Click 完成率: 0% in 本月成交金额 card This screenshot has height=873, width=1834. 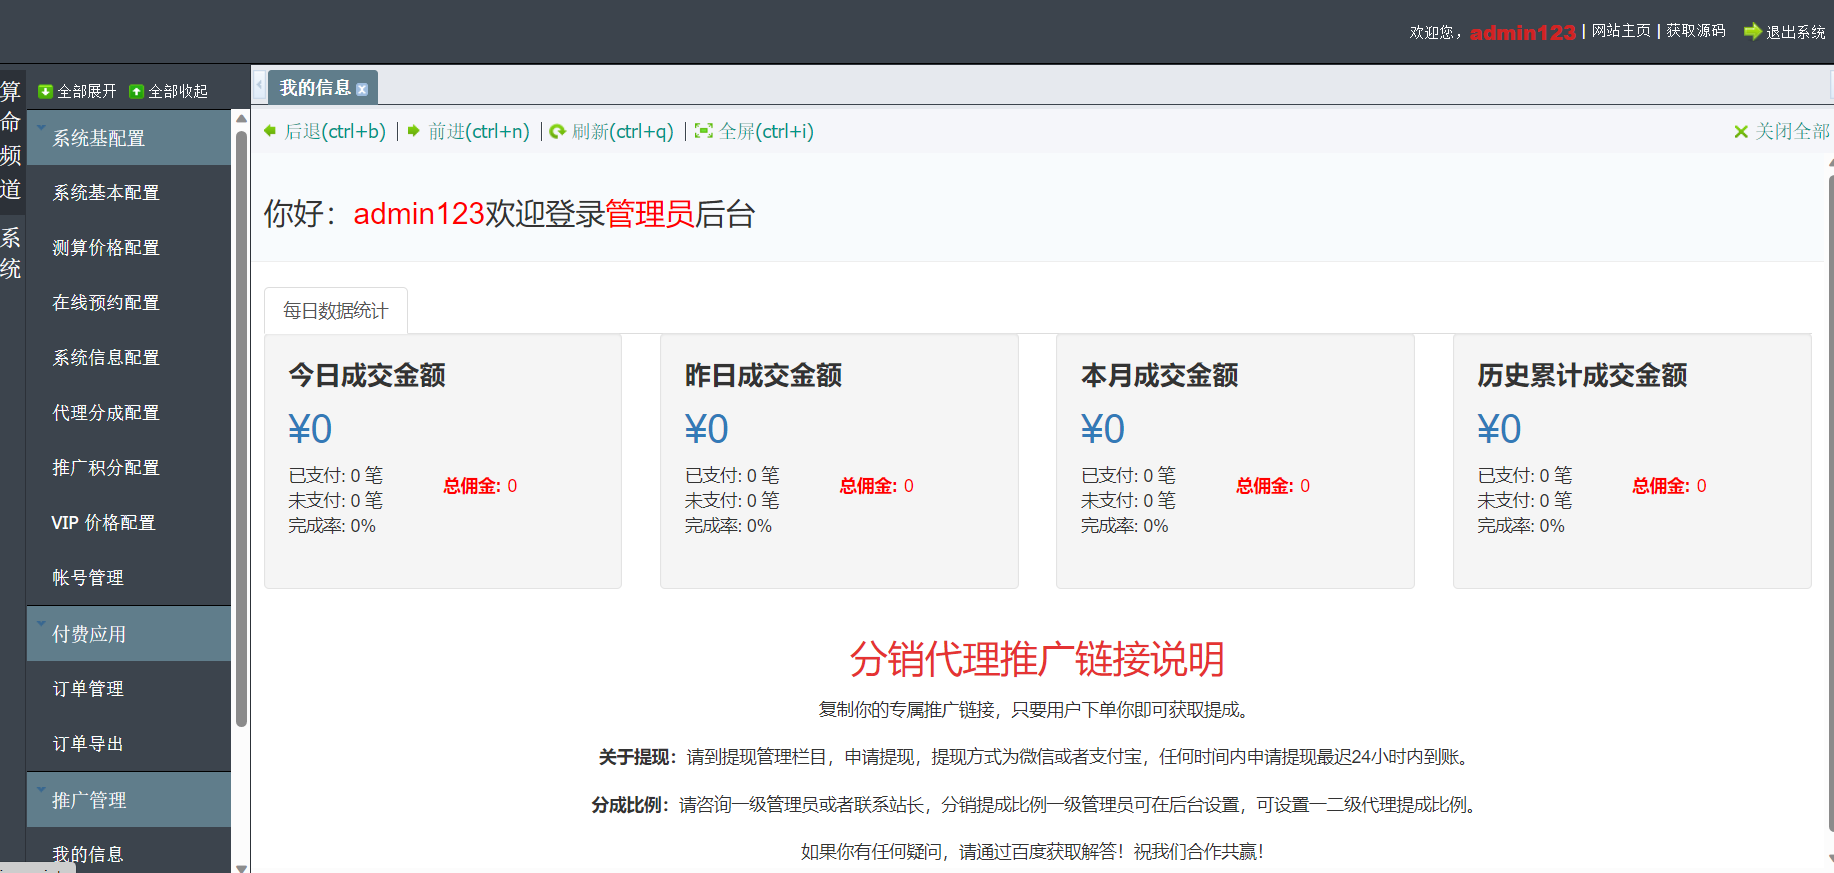[1124, 526]
